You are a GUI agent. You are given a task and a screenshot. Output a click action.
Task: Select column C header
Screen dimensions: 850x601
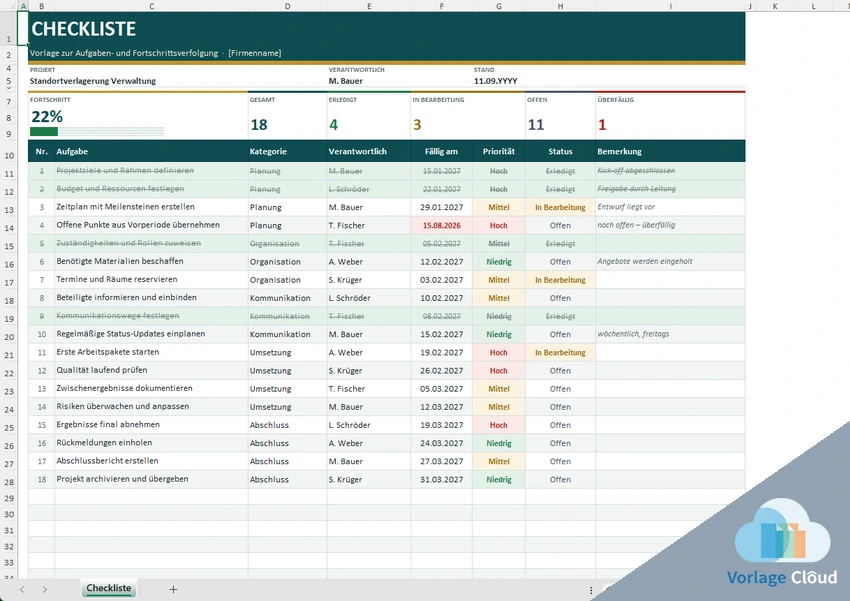click(x=151, y=6)
